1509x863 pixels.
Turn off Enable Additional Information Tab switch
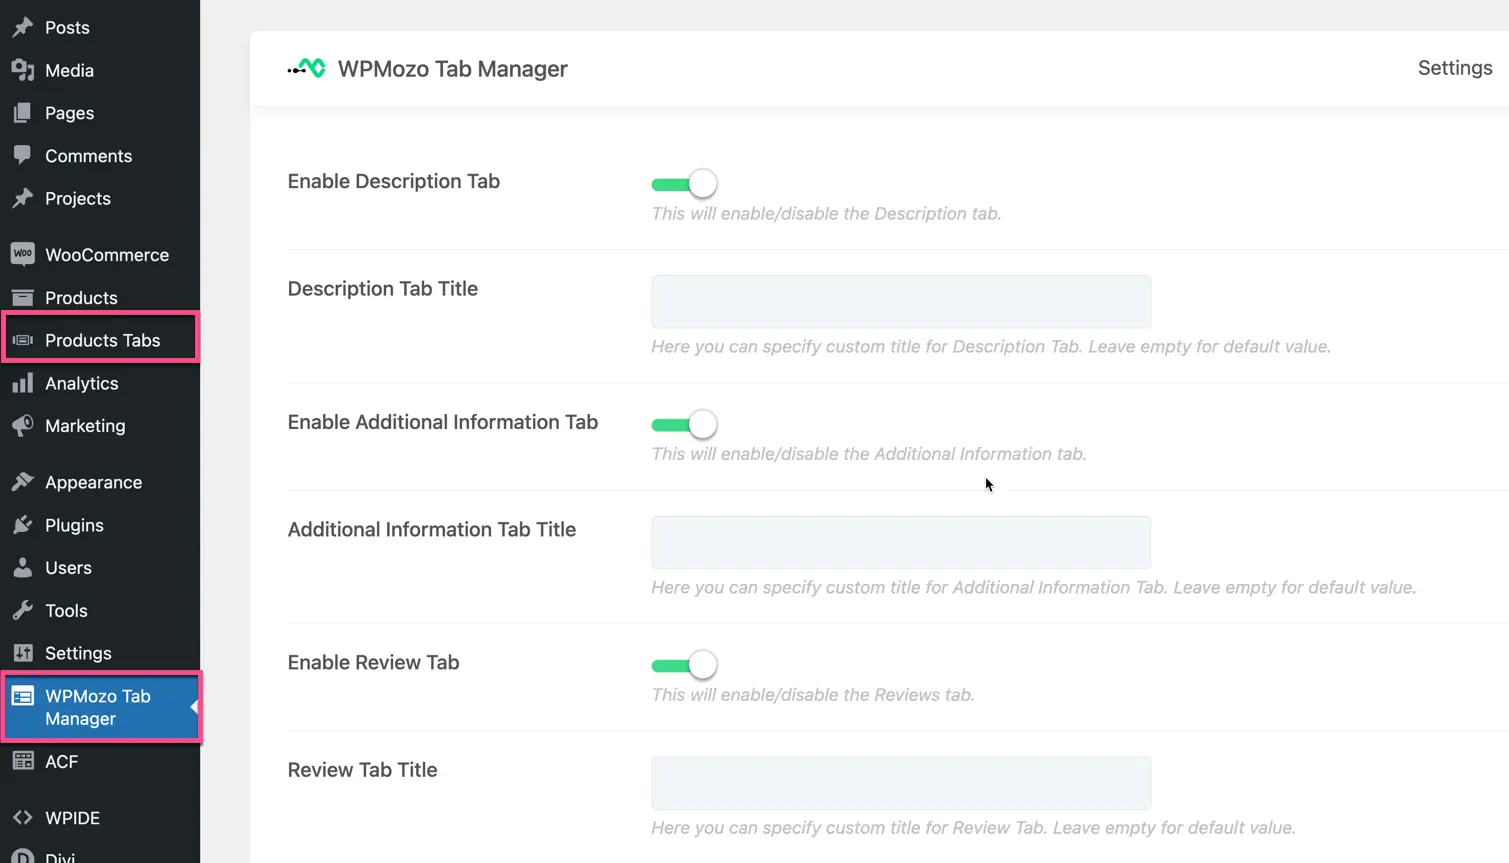point(684,424)
